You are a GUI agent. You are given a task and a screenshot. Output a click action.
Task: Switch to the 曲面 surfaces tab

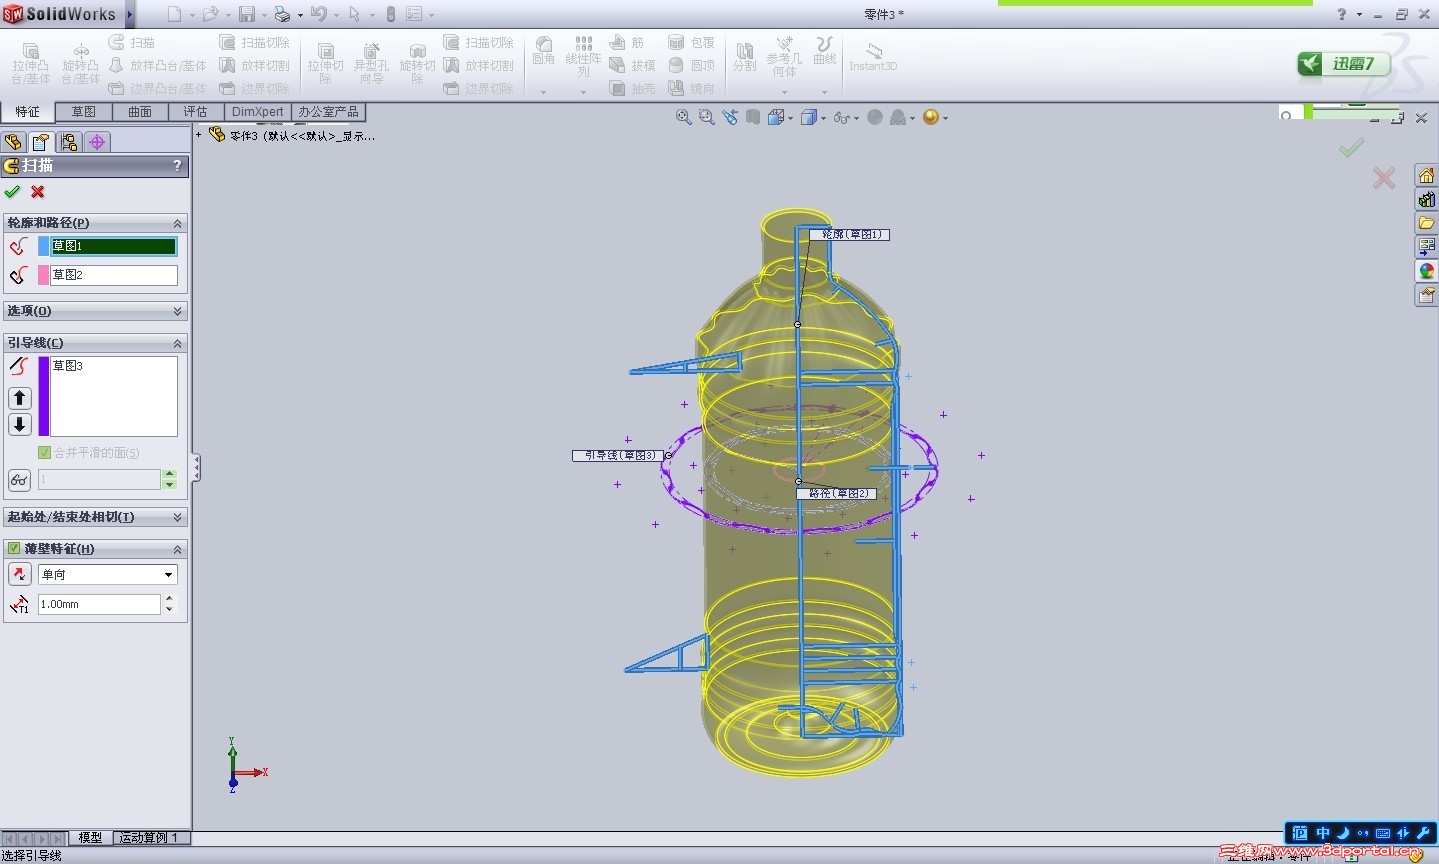coord(140,111)
